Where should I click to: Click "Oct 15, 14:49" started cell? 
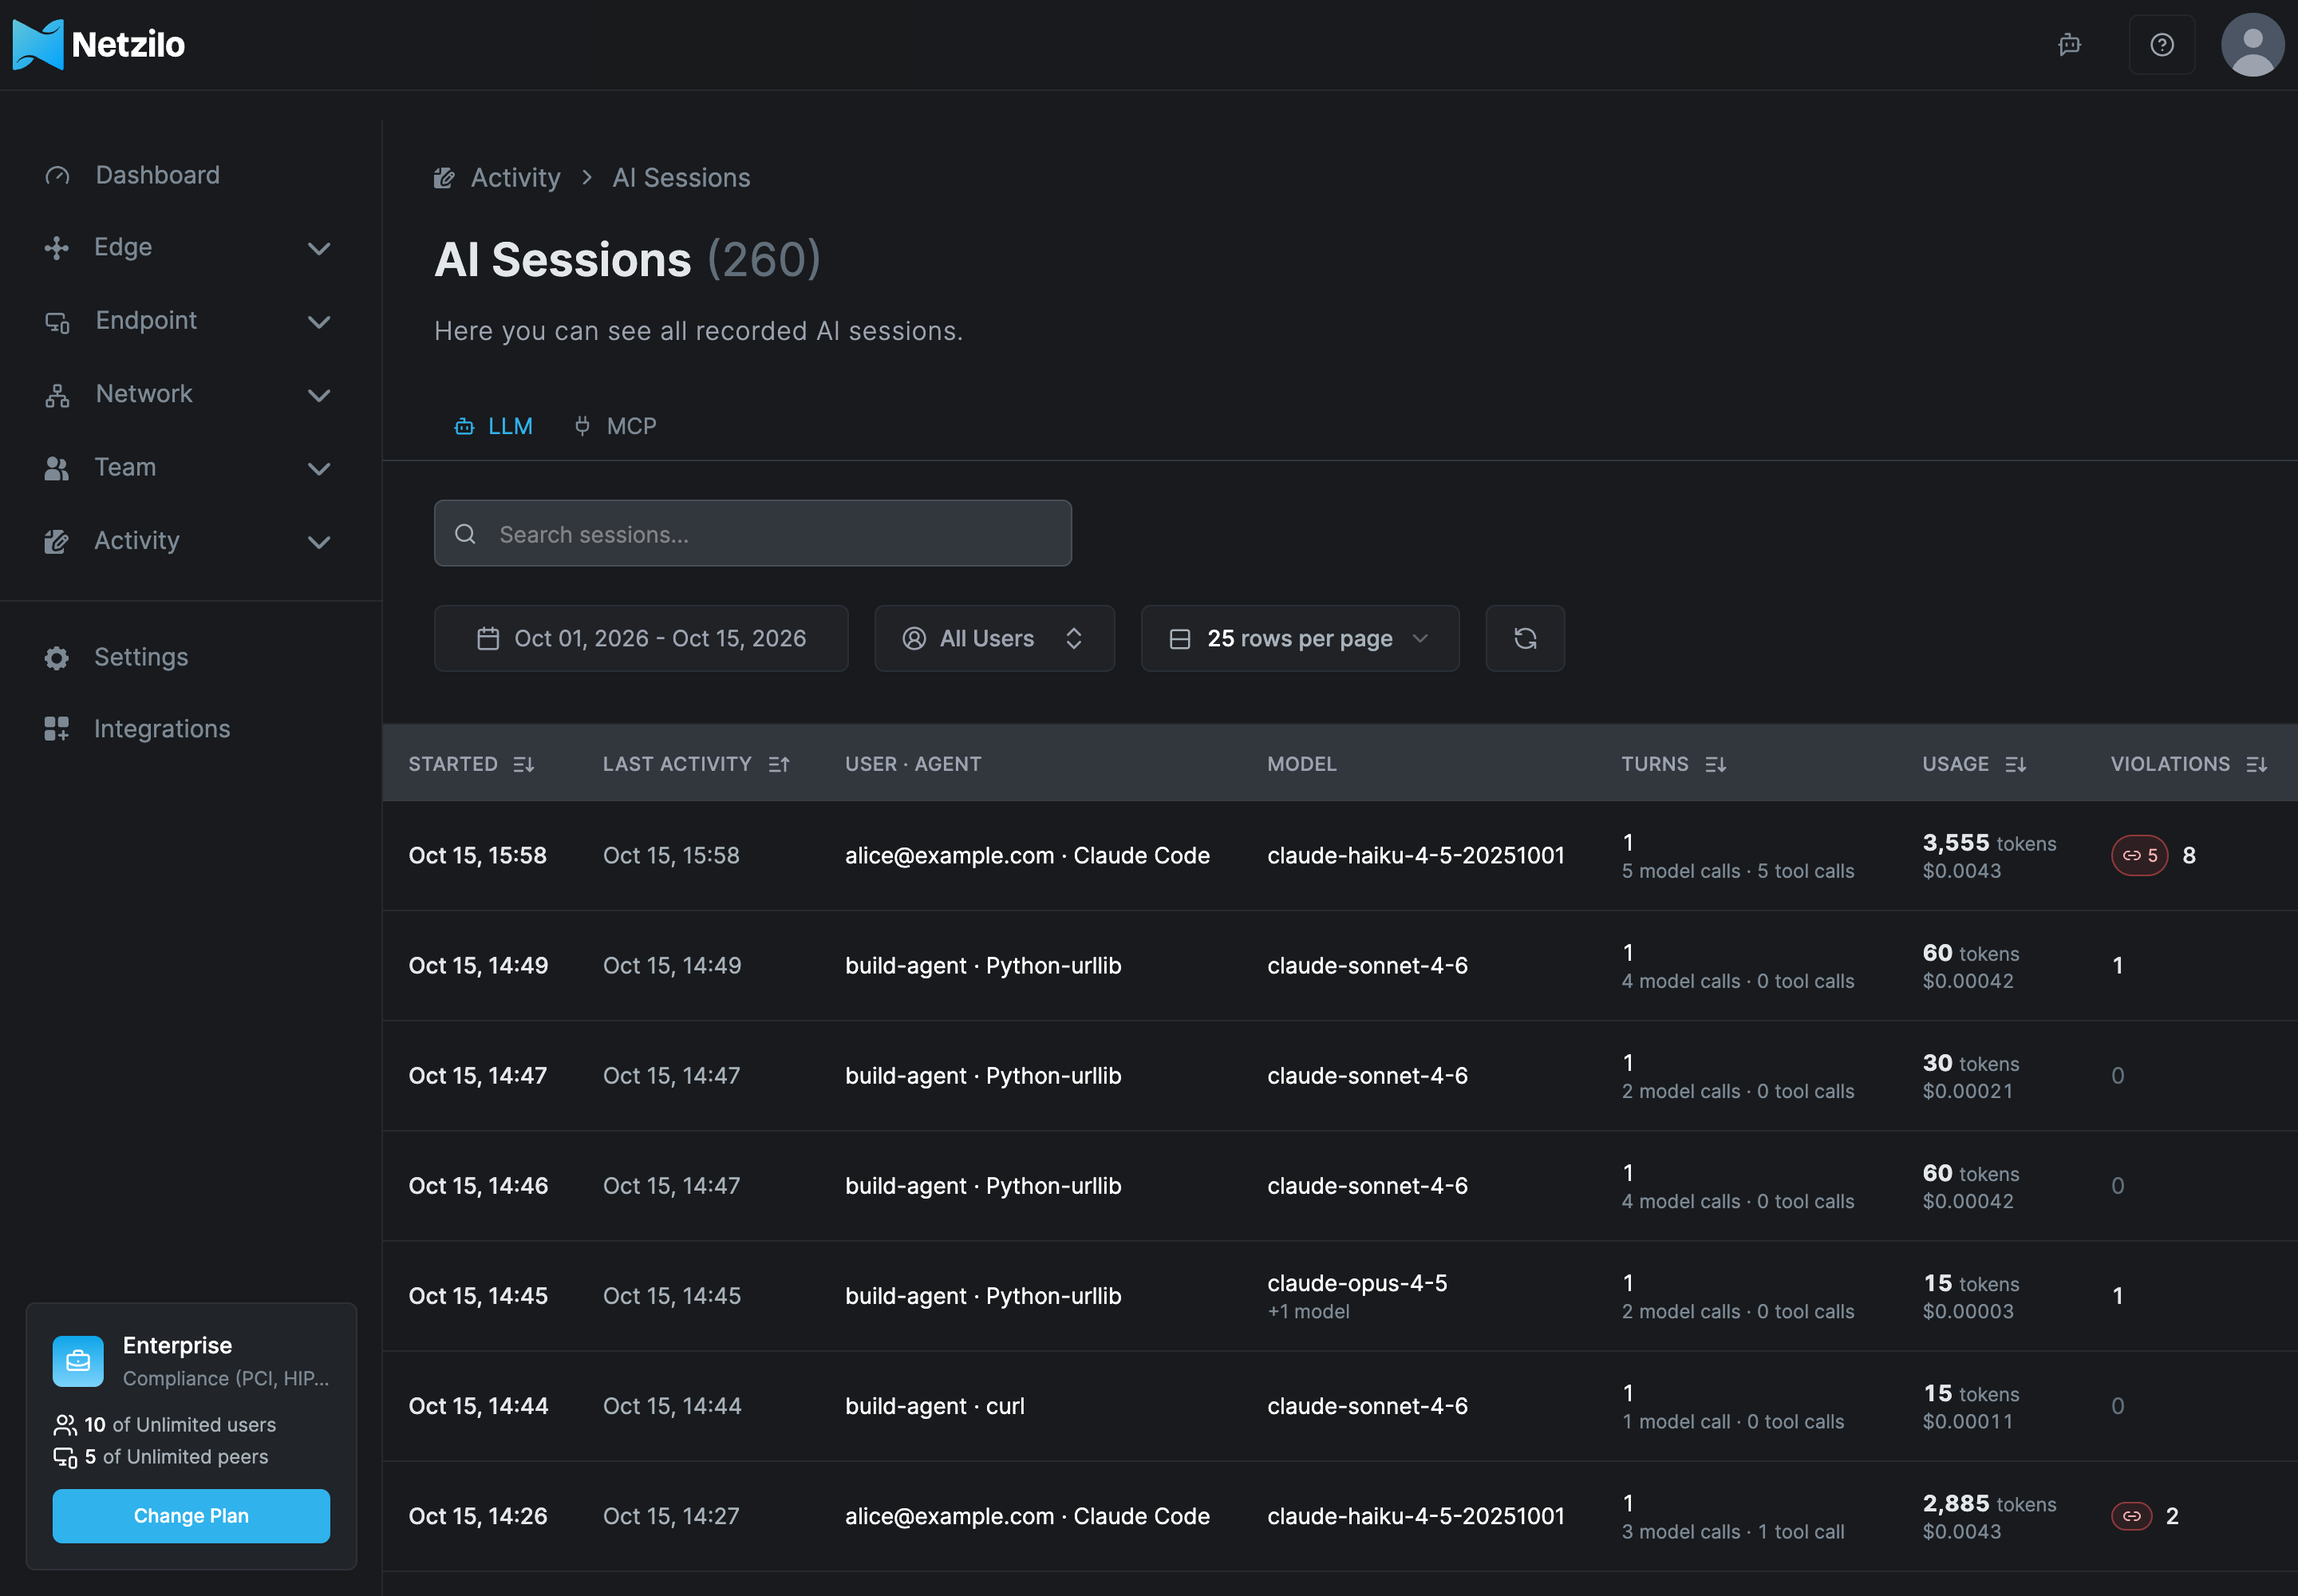coord(478,966)
